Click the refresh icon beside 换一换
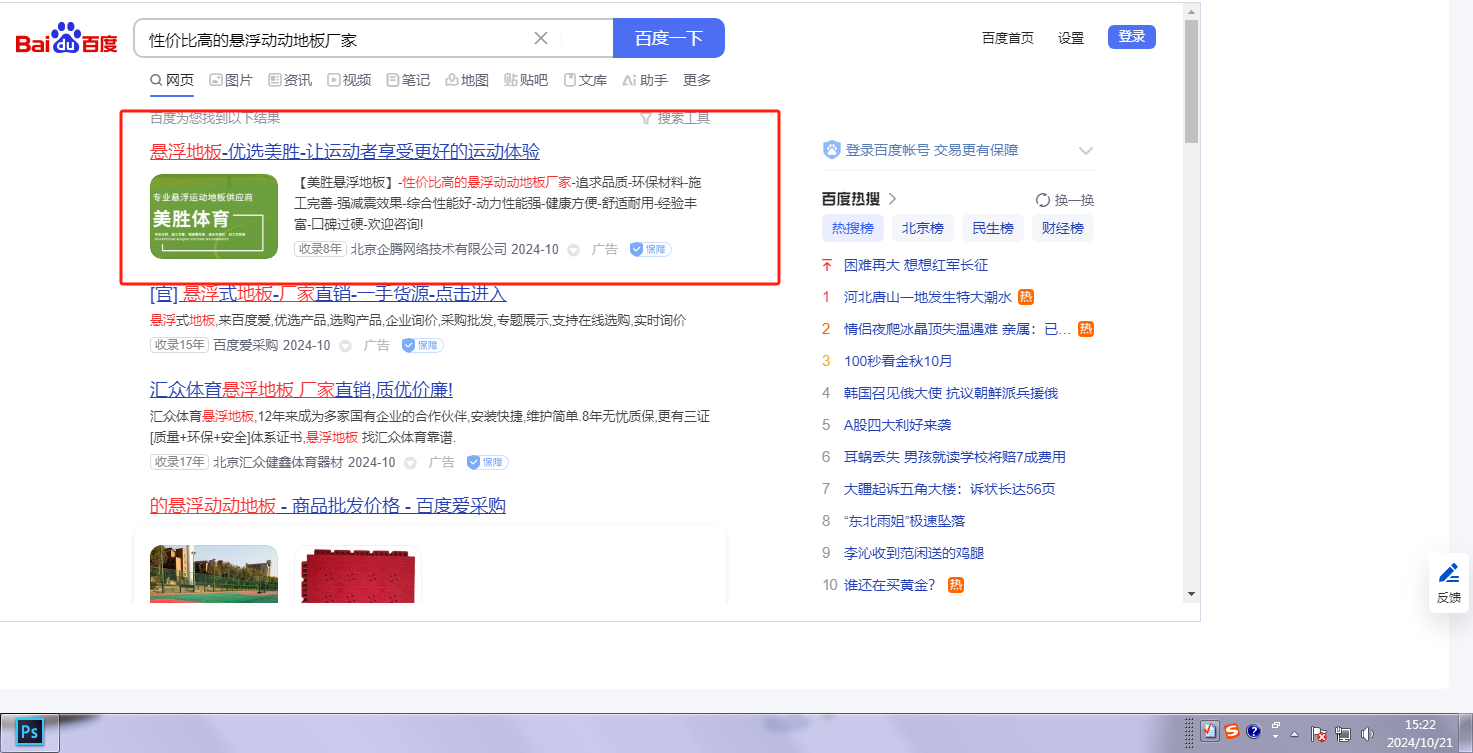The image size is (1473, 753). click(x=1043, y=199)
